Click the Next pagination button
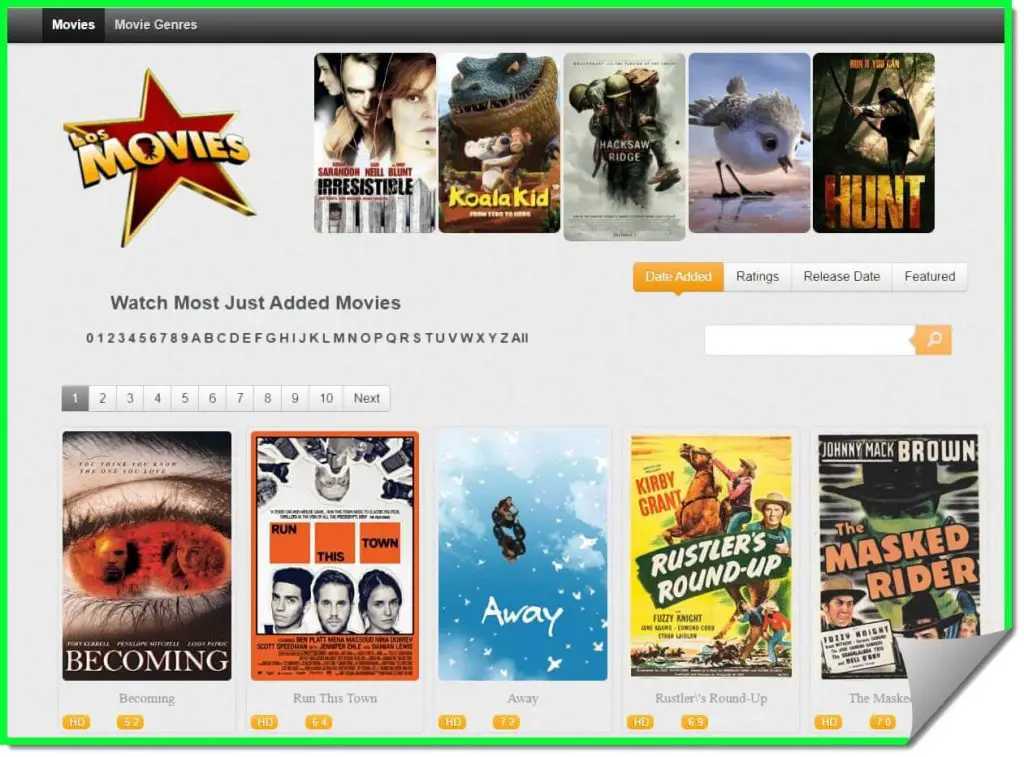The image size is (1024, 757). point(366,398)
